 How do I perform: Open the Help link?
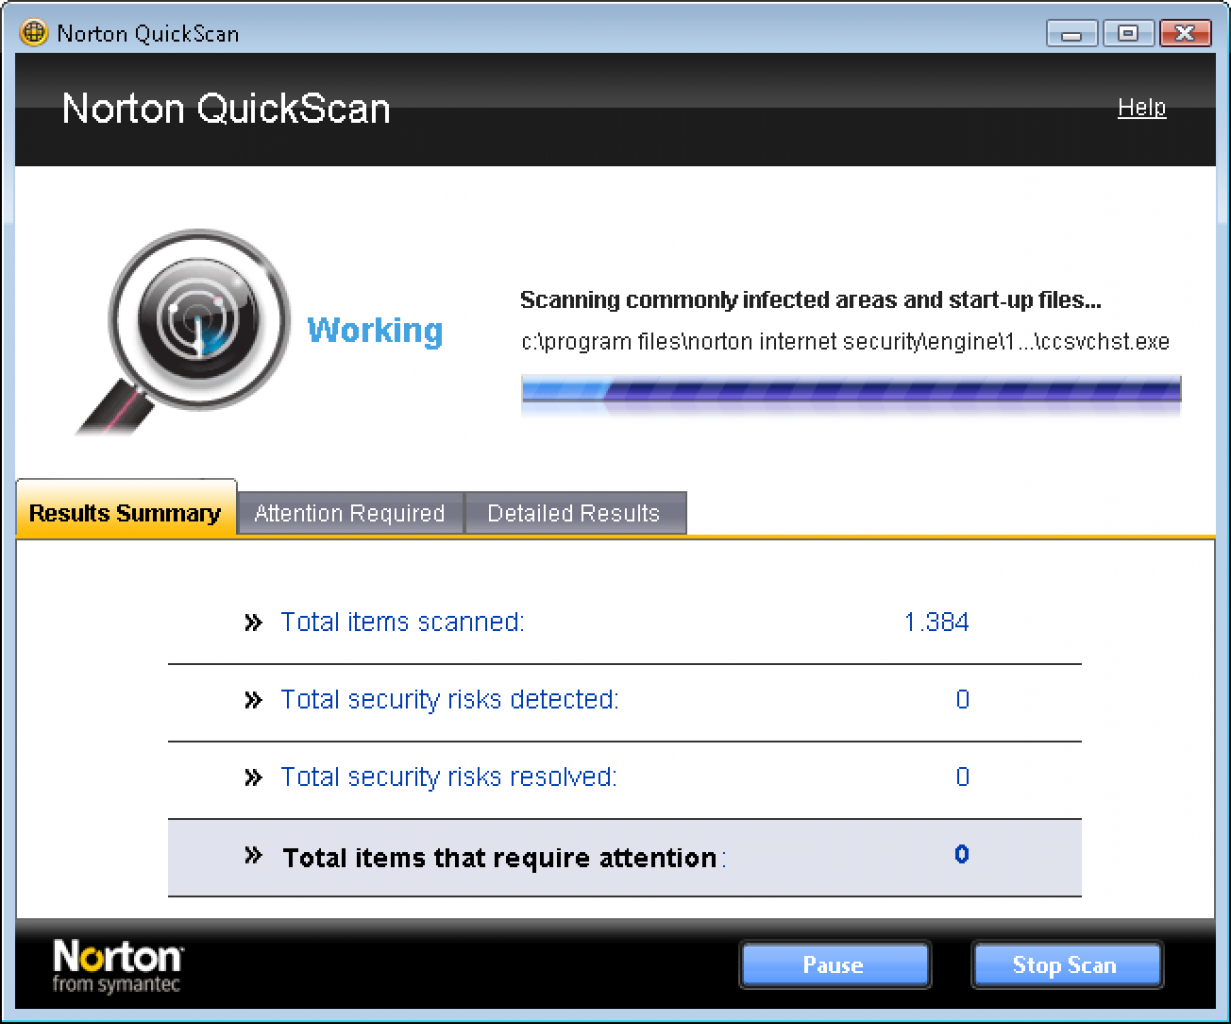coord(1142,107)
